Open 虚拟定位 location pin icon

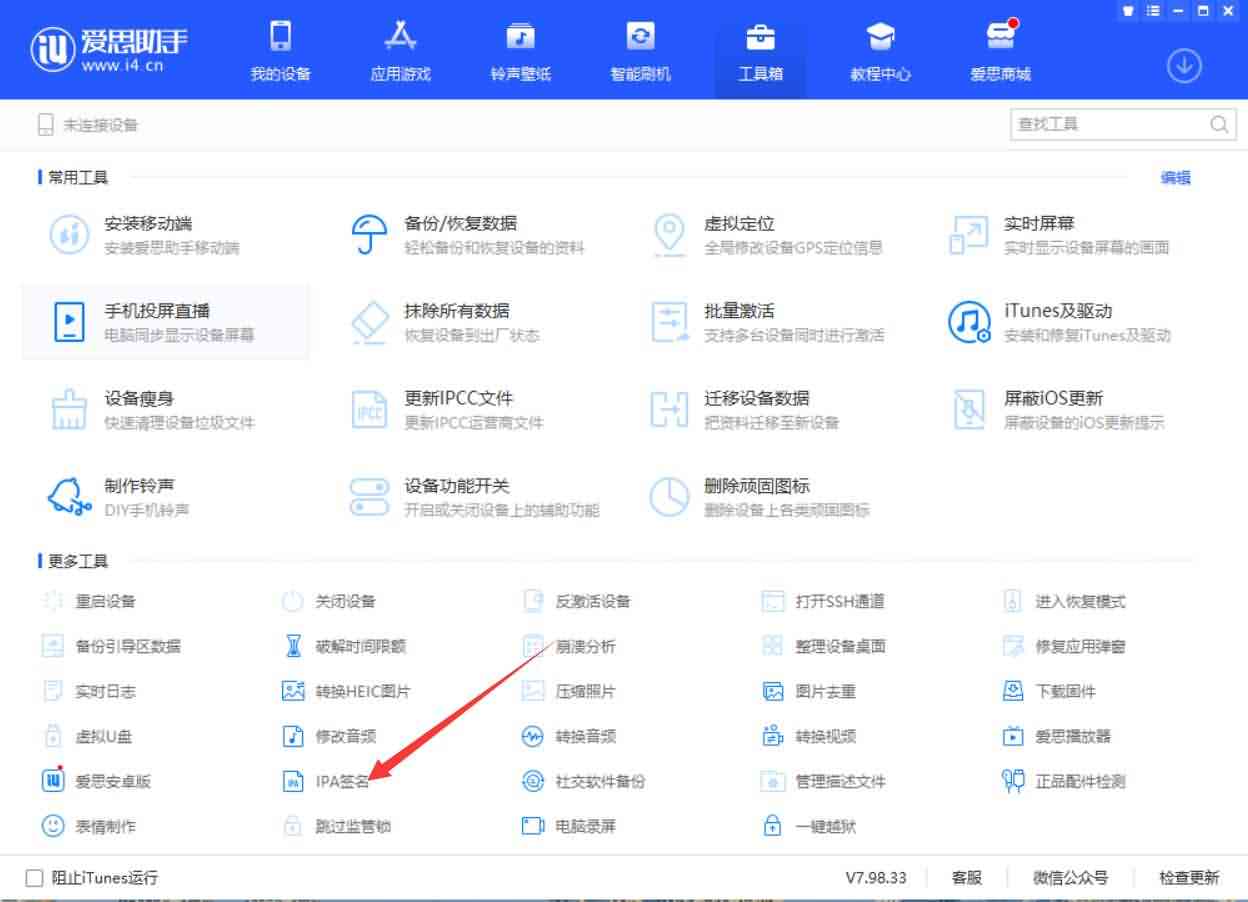(669, 235)
